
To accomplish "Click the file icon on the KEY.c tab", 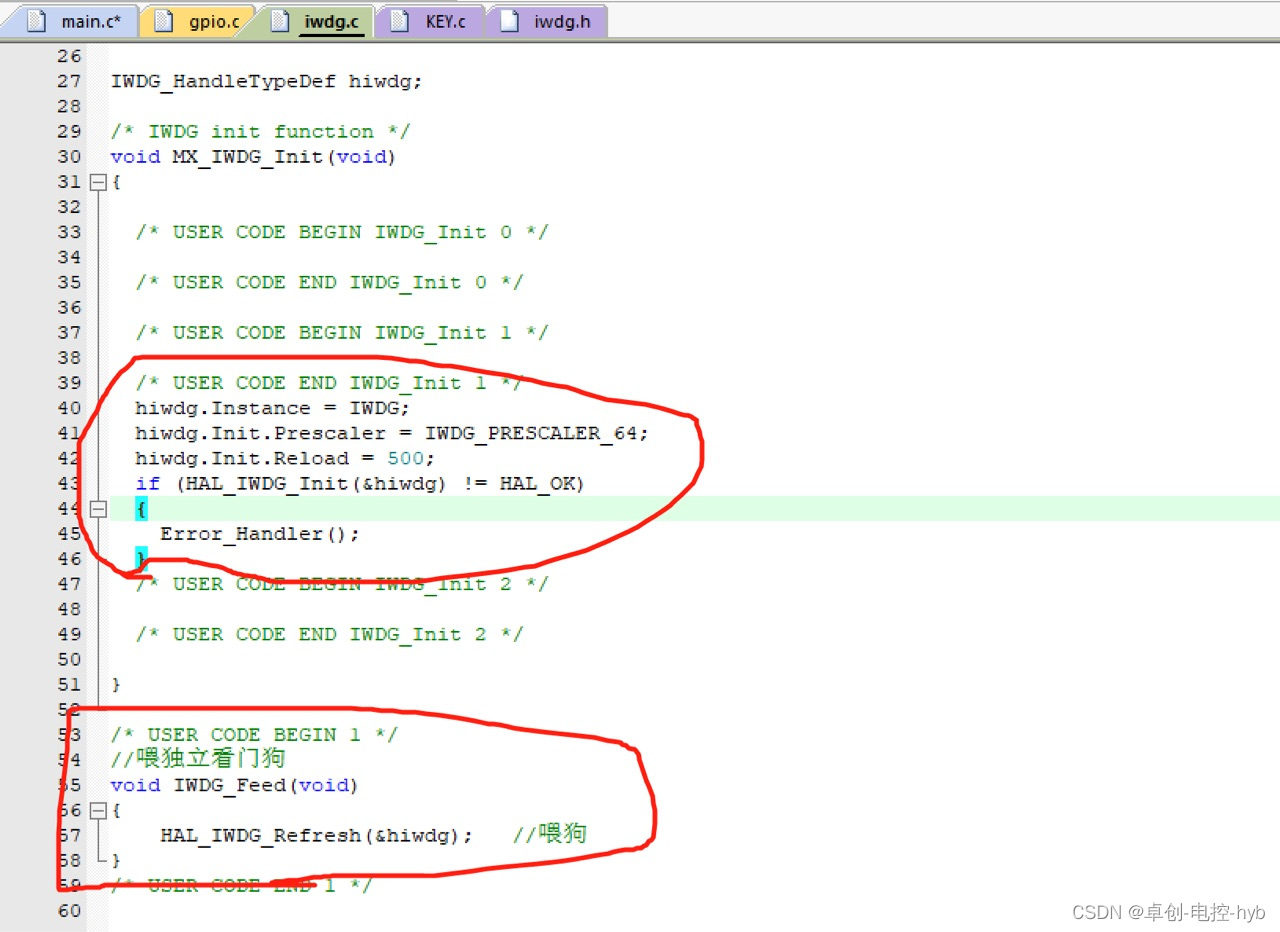I will (x=400, y=21).
